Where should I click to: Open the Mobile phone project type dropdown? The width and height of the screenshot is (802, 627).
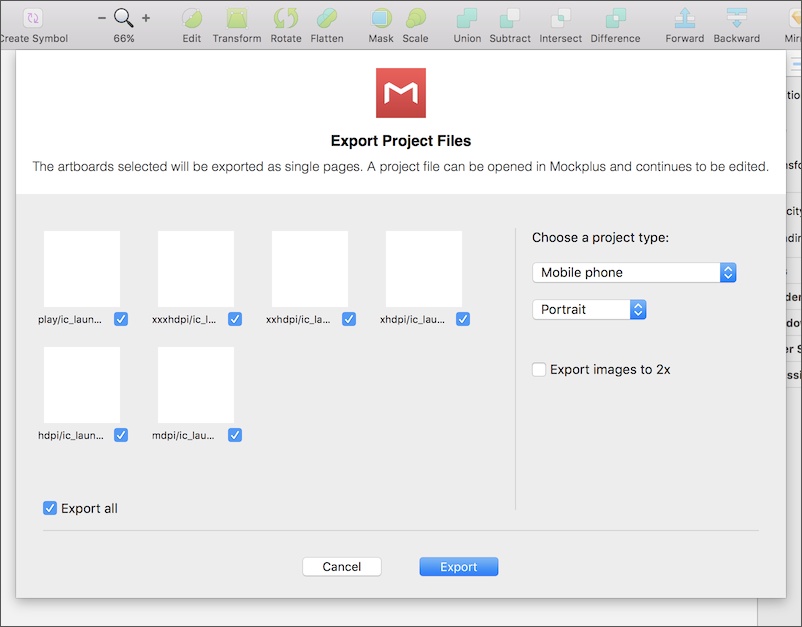click(634, 273)
